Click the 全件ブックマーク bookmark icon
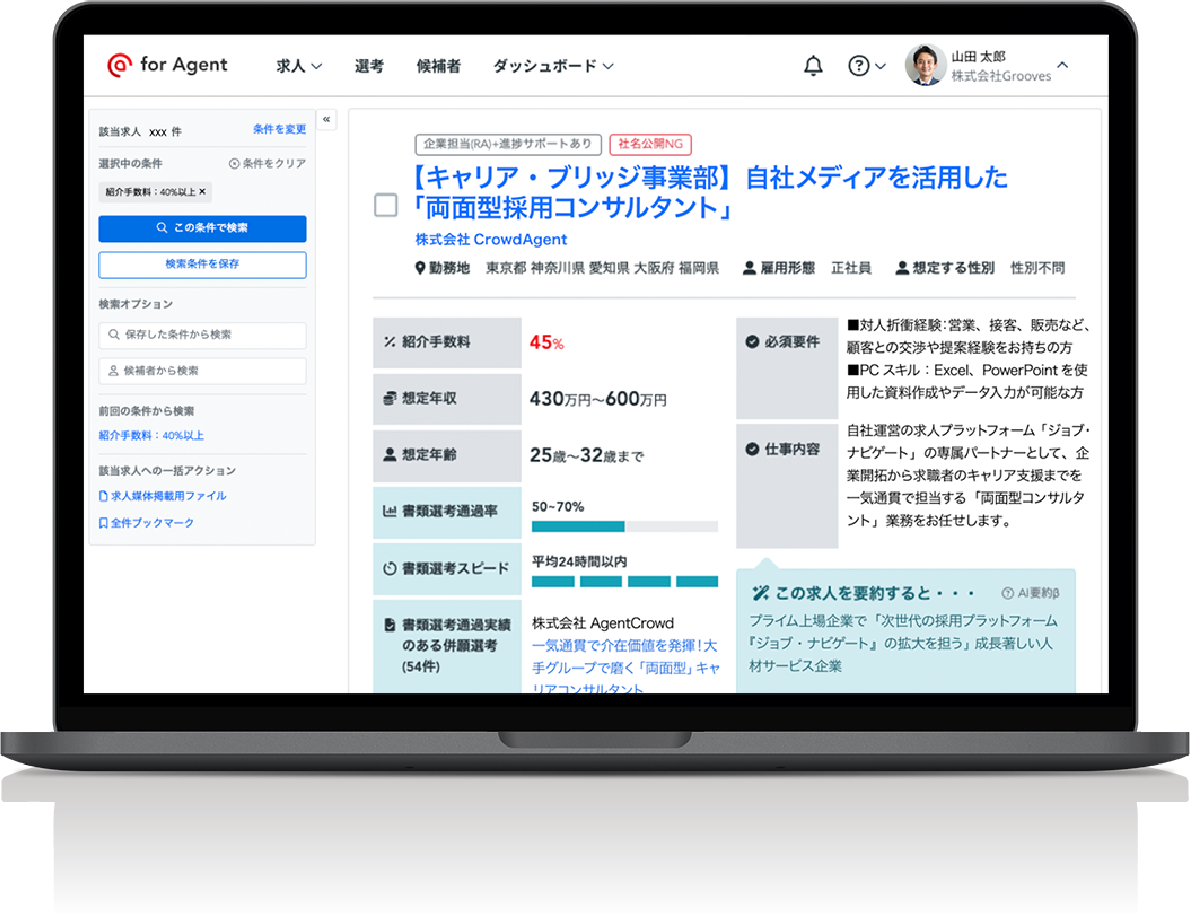The width and height of the screenshot is (1190, 916). tap(103, 523)
